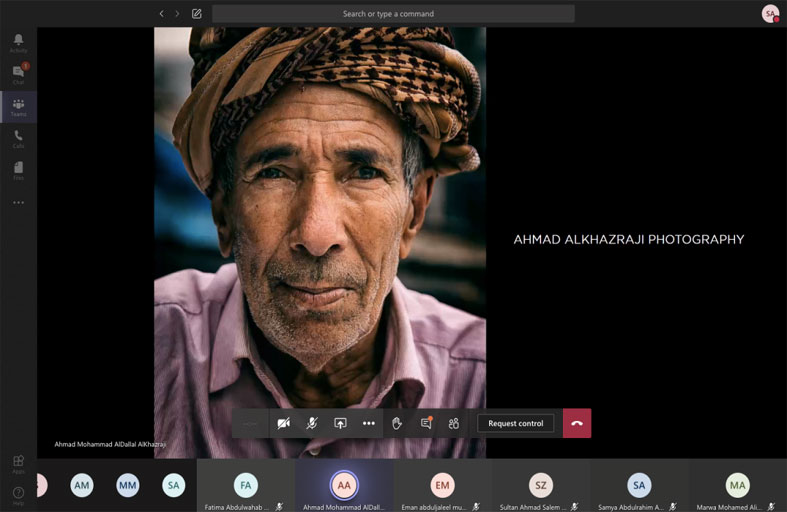Screen dimensions: 787x512
Task: Toggle the microphone mute button
Action: [x=311, y=423]
